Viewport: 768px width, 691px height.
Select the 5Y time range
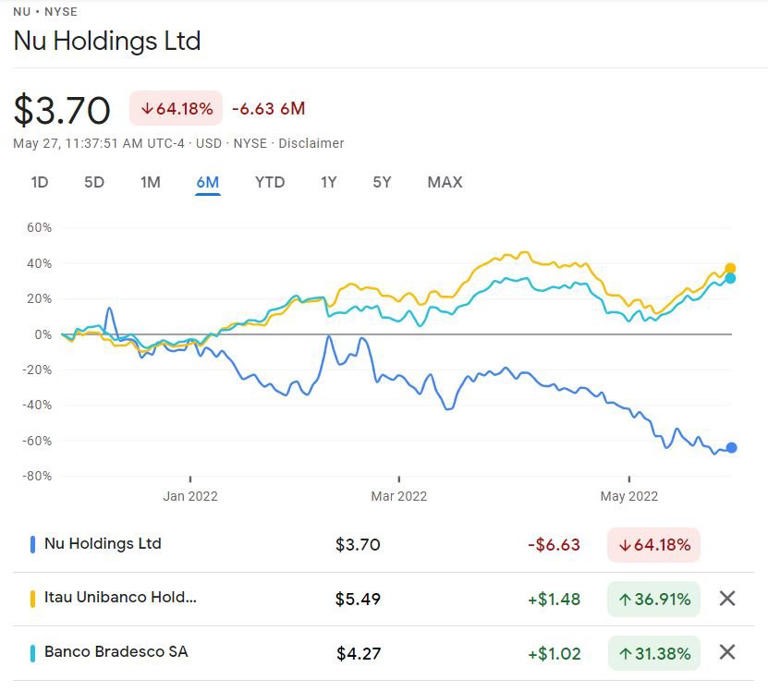pyautogui.click(x=382, y=182)
